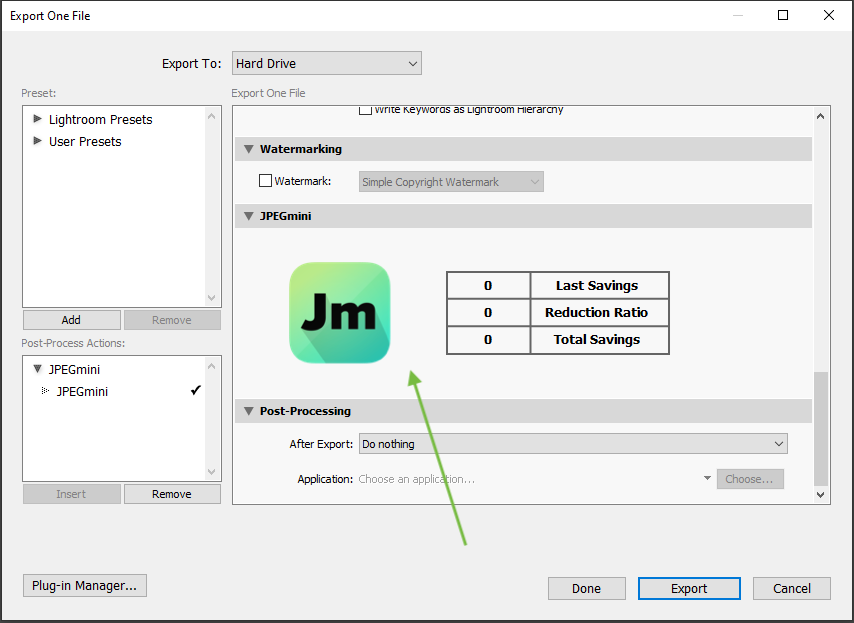
Task: Click the Insert button
Action: pyautogui.click(x=71, y=494)
